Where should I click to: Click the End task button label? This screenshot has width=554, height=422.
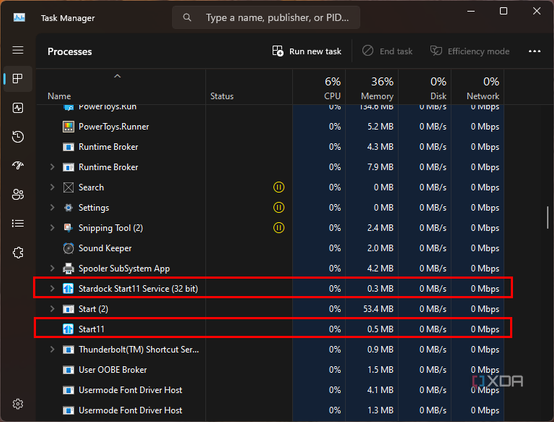[x=396, y=52]
